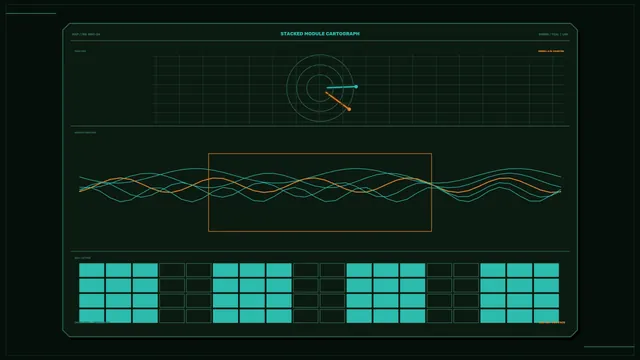Image resolution: width=640 pixels, height=360 pixels.
Task: Click the small header text left of title
Action: pyautogui.click(x=86, y=34)
